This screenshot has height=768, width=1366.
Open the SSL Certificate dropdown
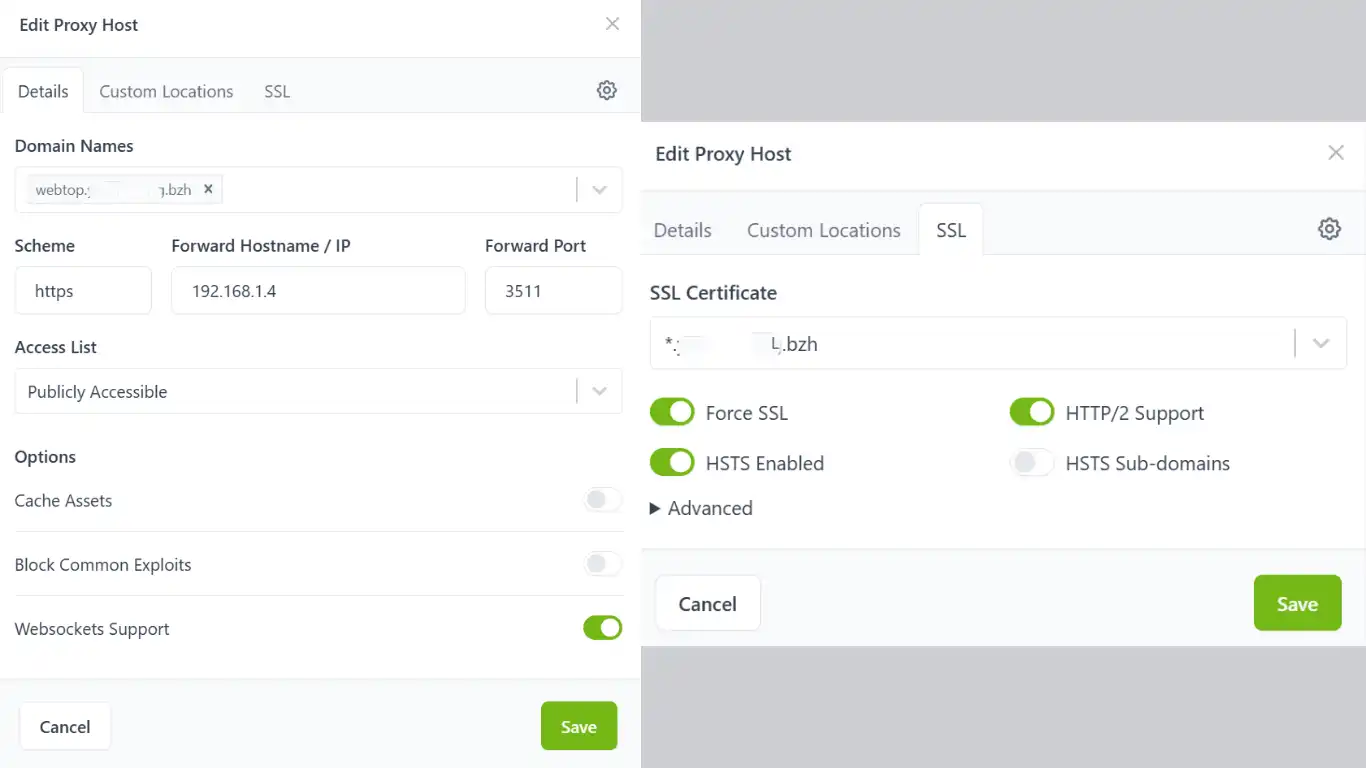click(1321, 343)
